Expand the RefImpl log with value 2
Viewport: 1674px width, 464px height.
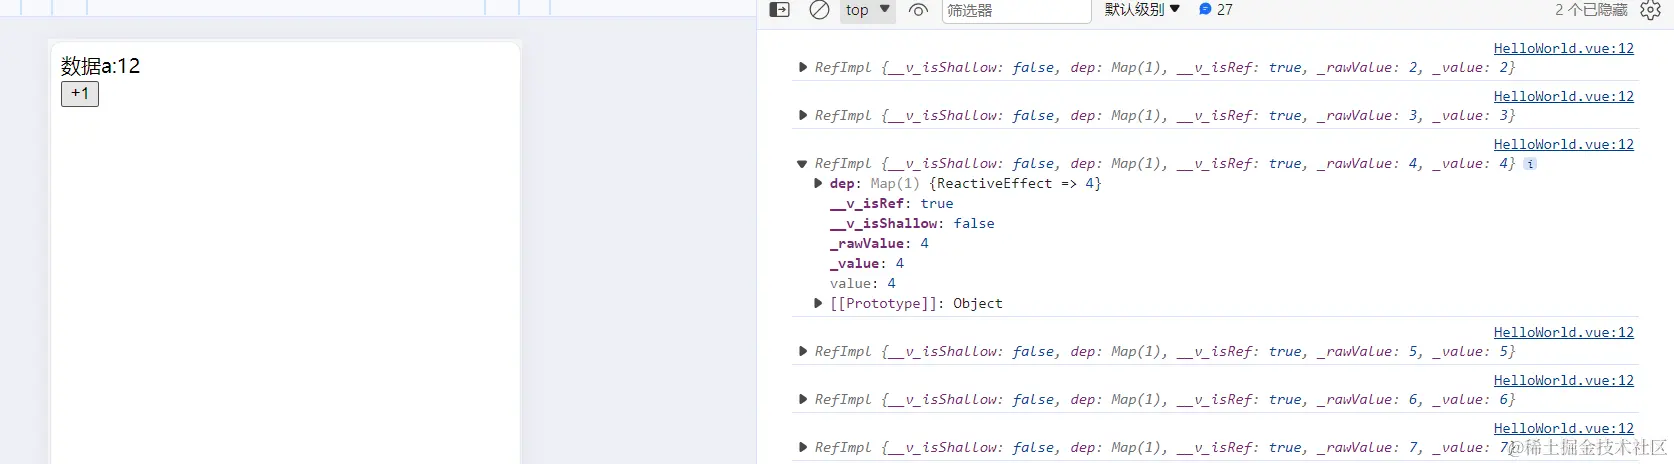[803, 68]
